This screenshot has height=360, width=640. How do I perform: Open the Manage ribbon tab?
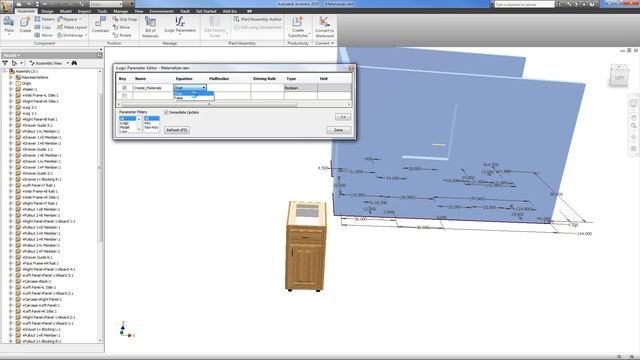[121, 11]
